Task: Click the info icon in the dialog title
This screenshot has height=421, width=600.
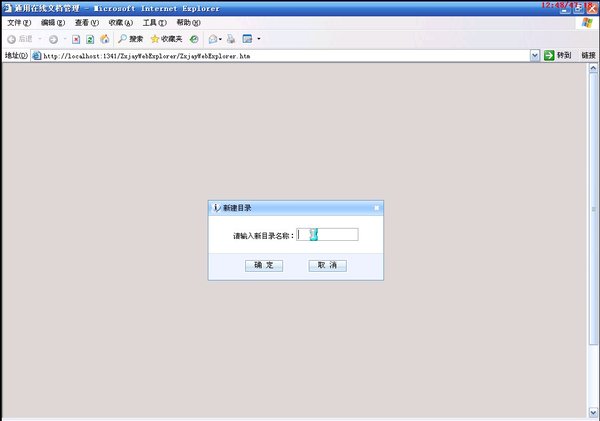Action: [x=217, y=208]
